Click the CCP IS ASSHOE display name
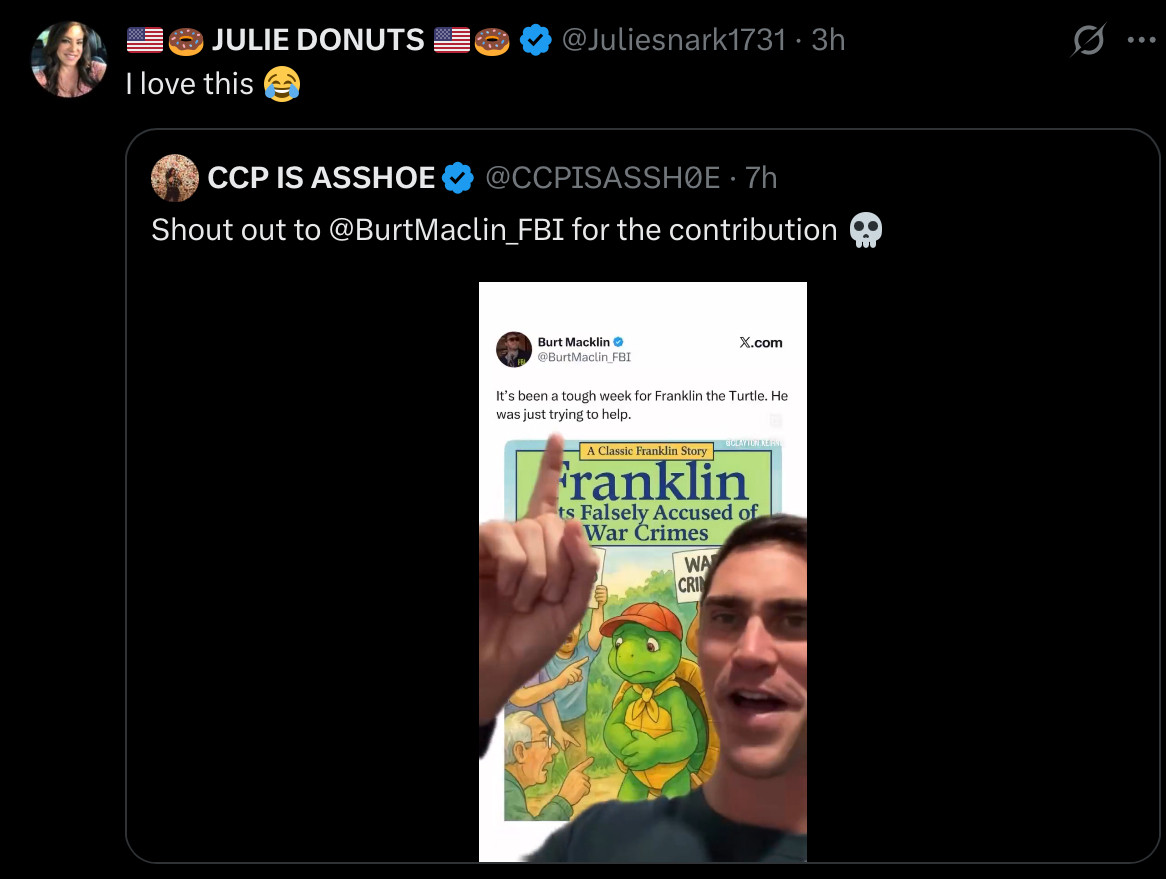The image size is (1166, 879). coord(320,178)
